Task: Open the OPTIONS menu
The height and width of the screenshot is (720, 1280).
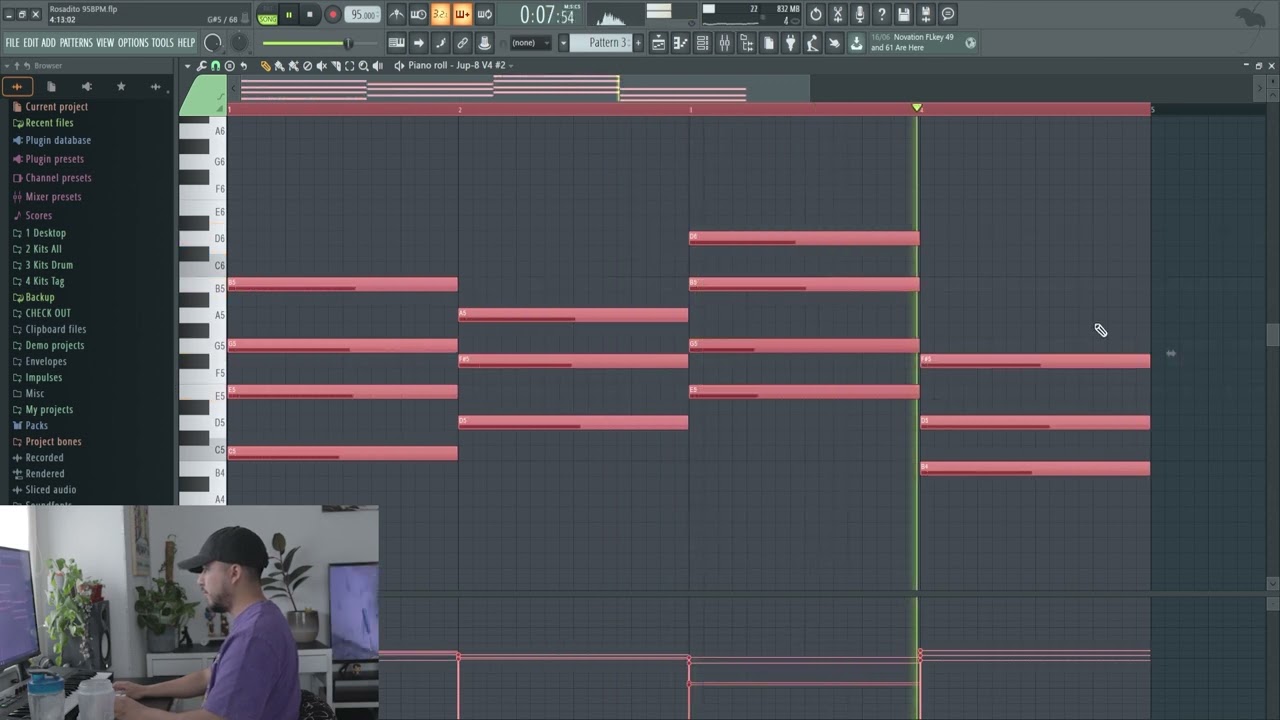Action: coord(133,43)
